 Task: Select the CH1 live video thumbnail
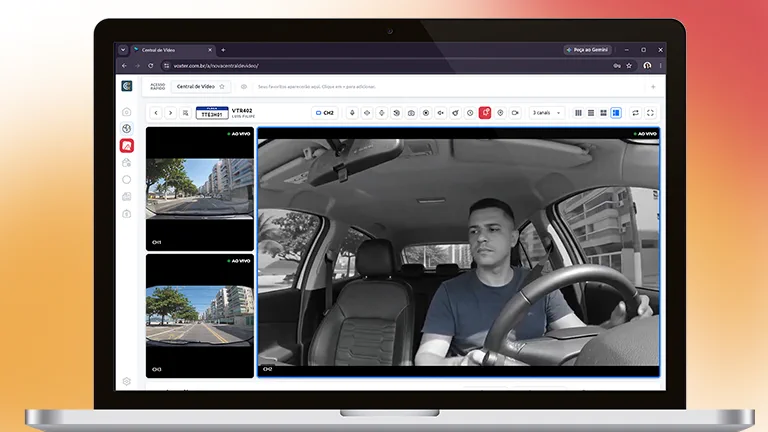[x=200, y=189]
